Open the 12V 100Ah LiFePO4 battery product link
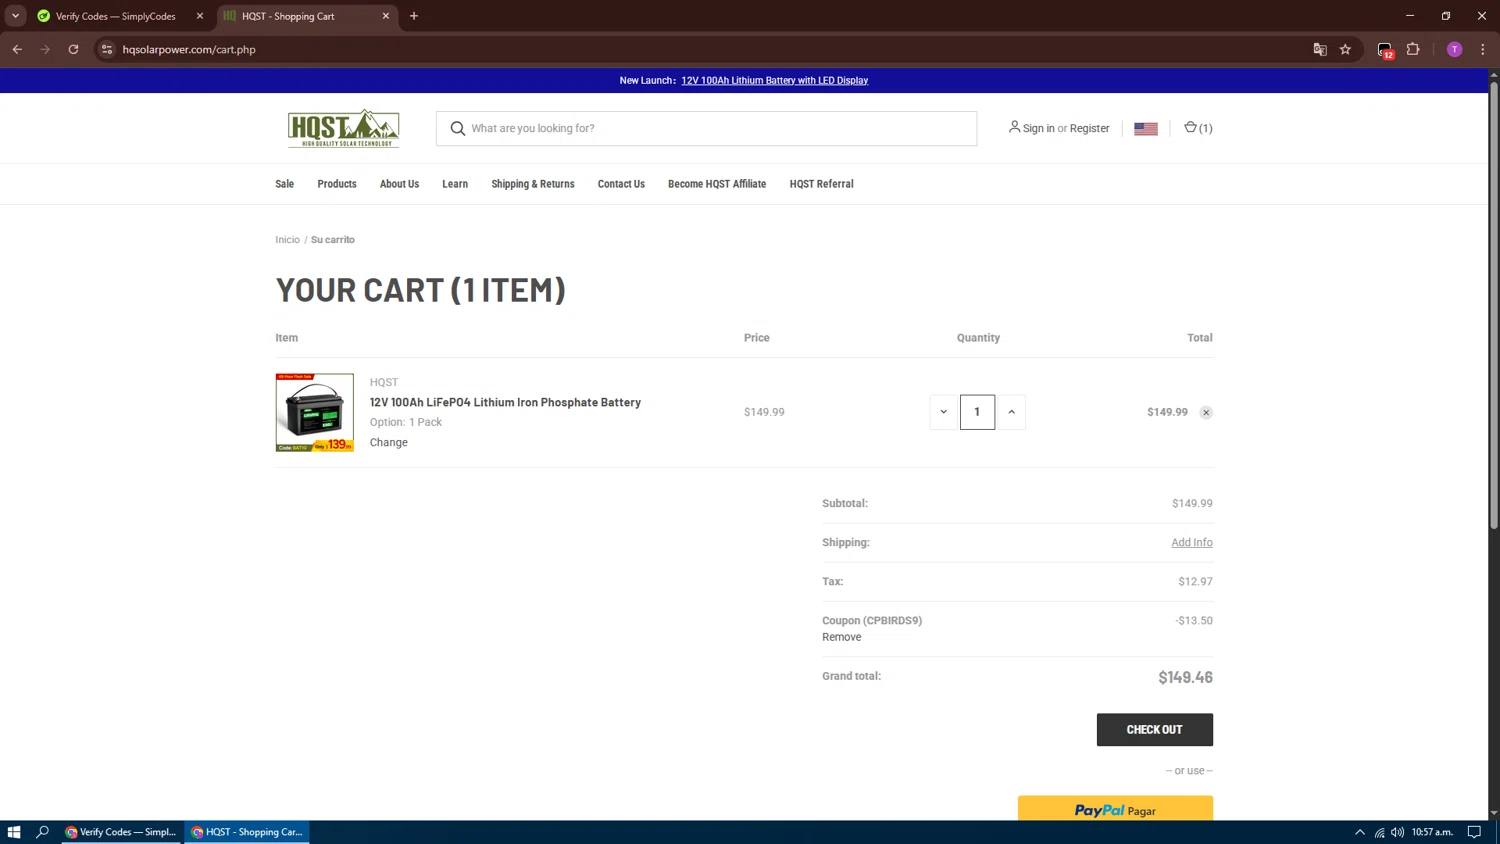 click(x=505, y=402)
